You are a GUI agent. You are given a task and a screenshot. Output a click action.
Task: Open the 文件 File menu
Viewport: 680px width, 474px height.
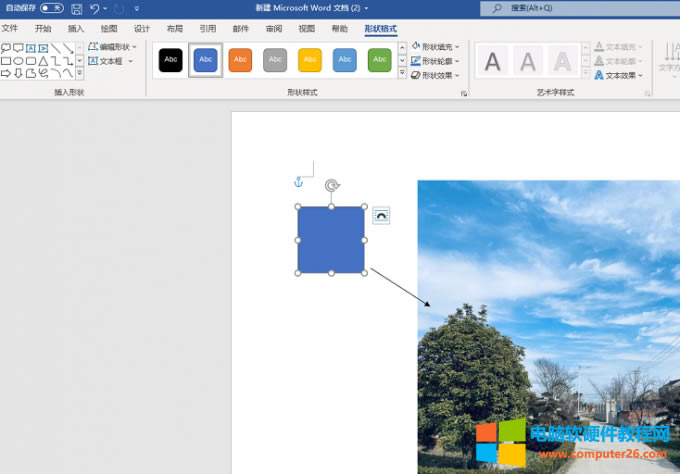[10, 29]
